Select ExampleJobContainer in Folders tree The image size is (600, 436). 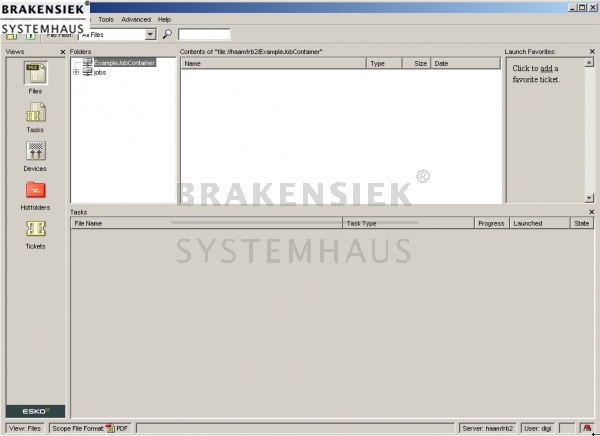(125, 63)
